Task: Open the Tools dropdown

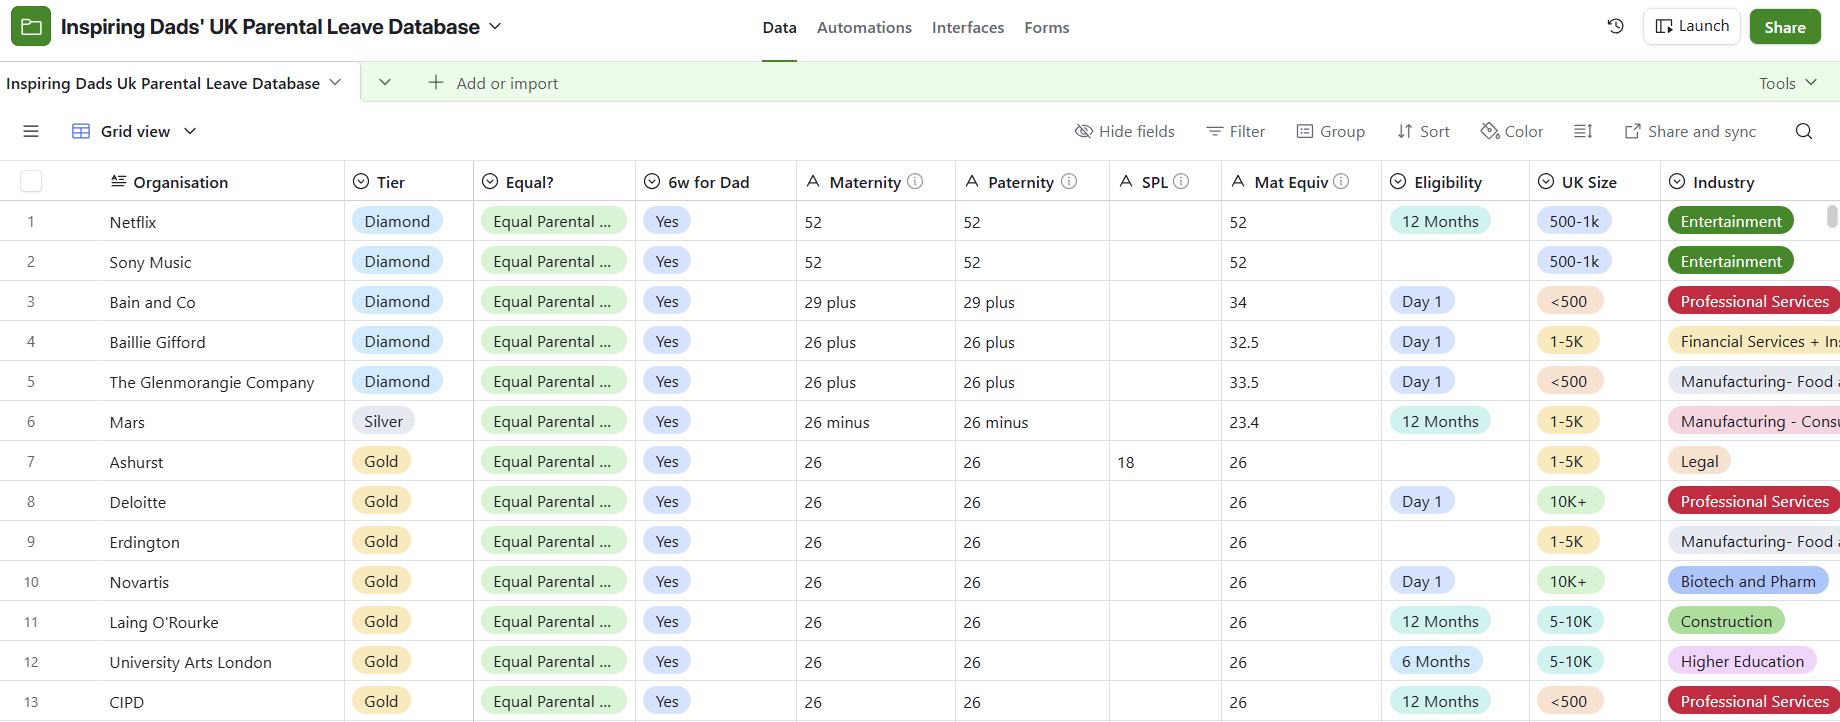Action: tap(1788, 83)
